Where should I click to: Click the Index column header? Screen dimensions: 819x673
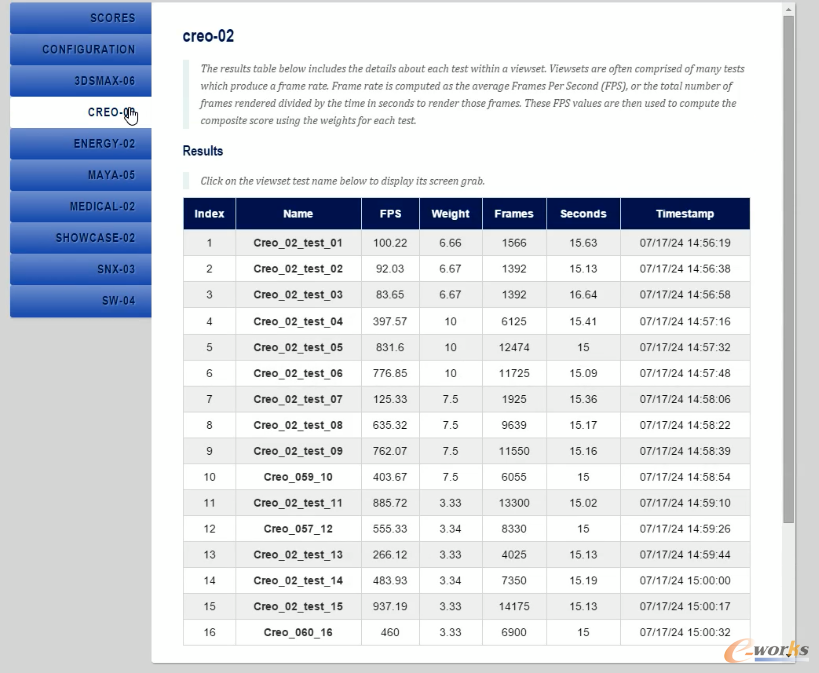point(209,214)
